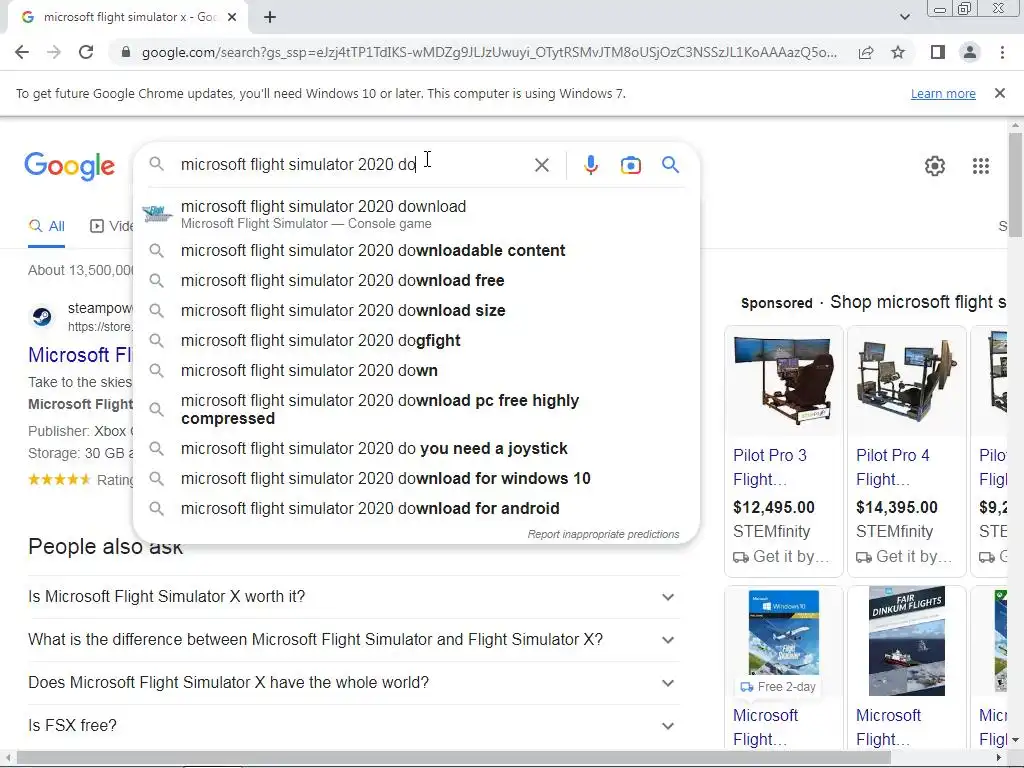This screenshot has height=768, width=1024.
Task: Open the Chrome profile avatar menu
Action: (970, 52)
